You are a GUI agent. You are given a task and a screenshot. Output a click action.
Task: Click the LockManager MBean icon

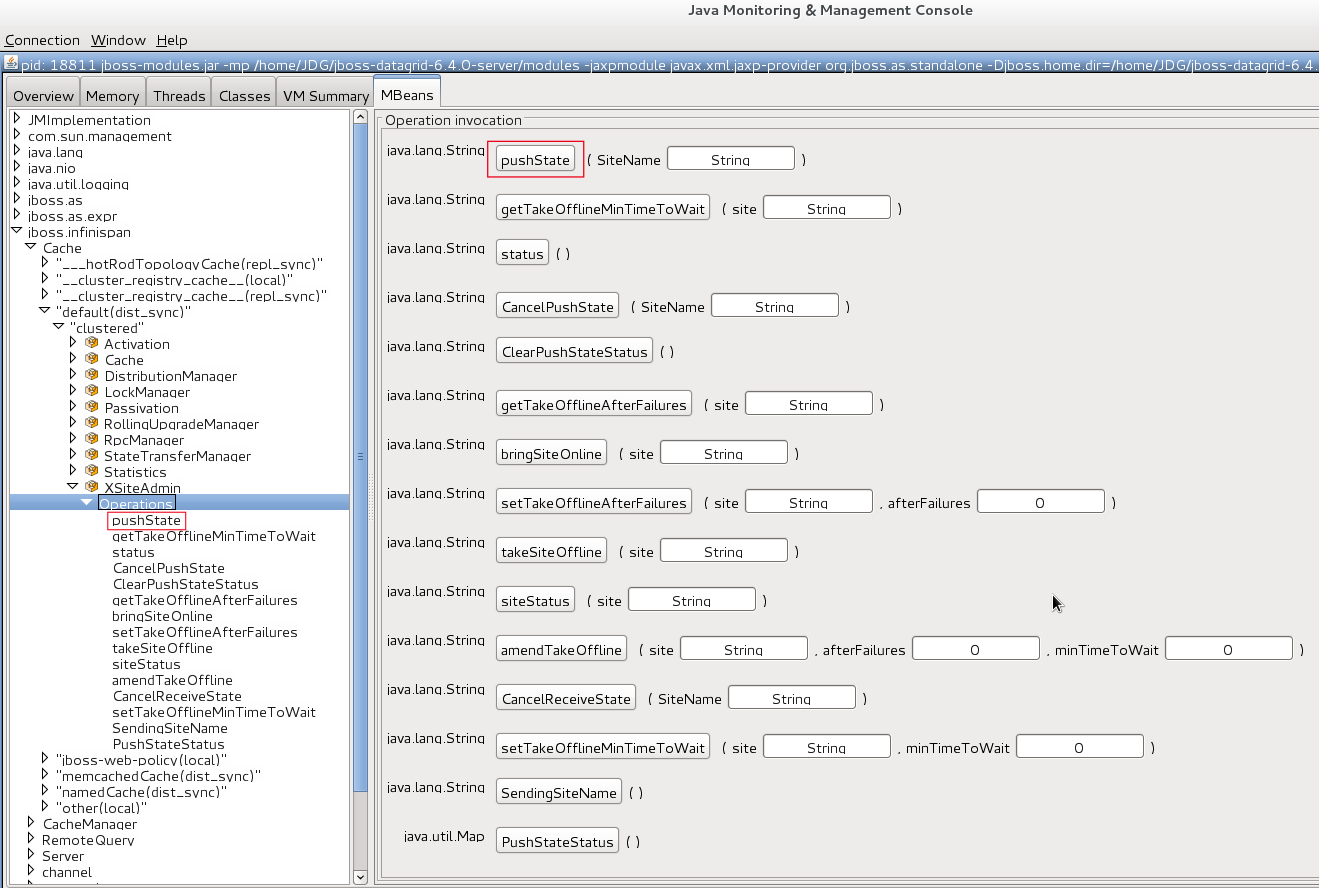92,391
